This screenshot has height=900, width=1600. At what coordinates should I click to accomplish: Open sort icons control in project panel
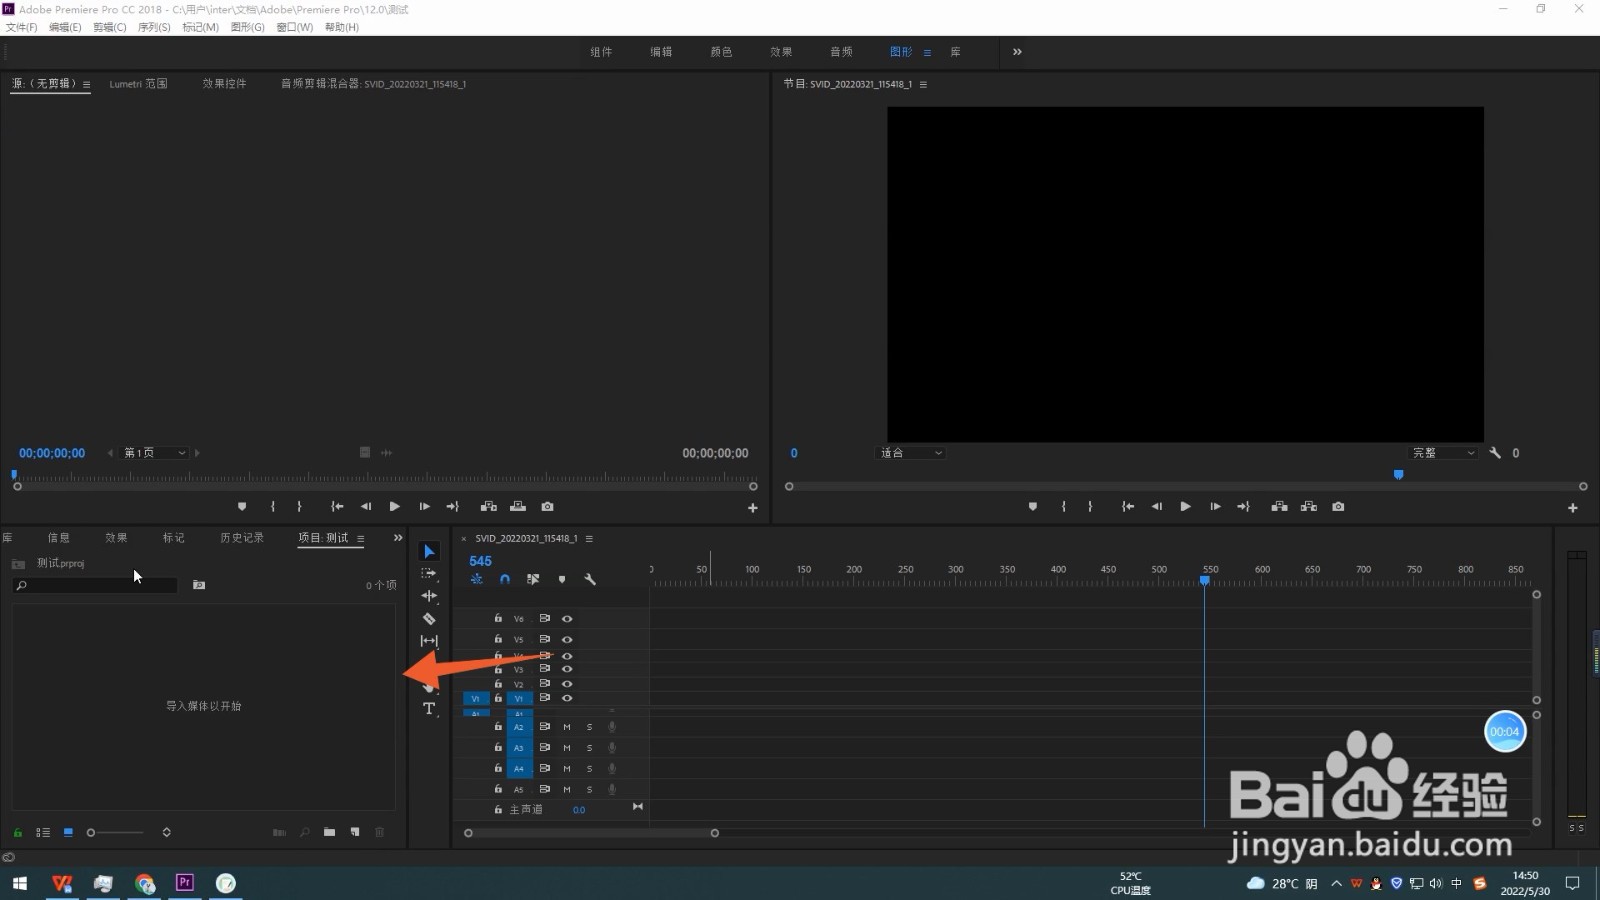pos(166,832)
